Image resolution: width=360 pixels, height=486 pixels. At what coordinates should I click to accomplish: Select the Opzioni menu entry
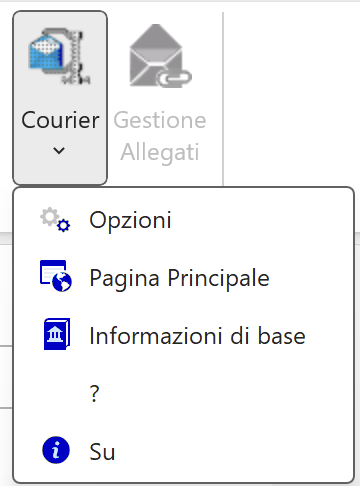click(183, 220)
